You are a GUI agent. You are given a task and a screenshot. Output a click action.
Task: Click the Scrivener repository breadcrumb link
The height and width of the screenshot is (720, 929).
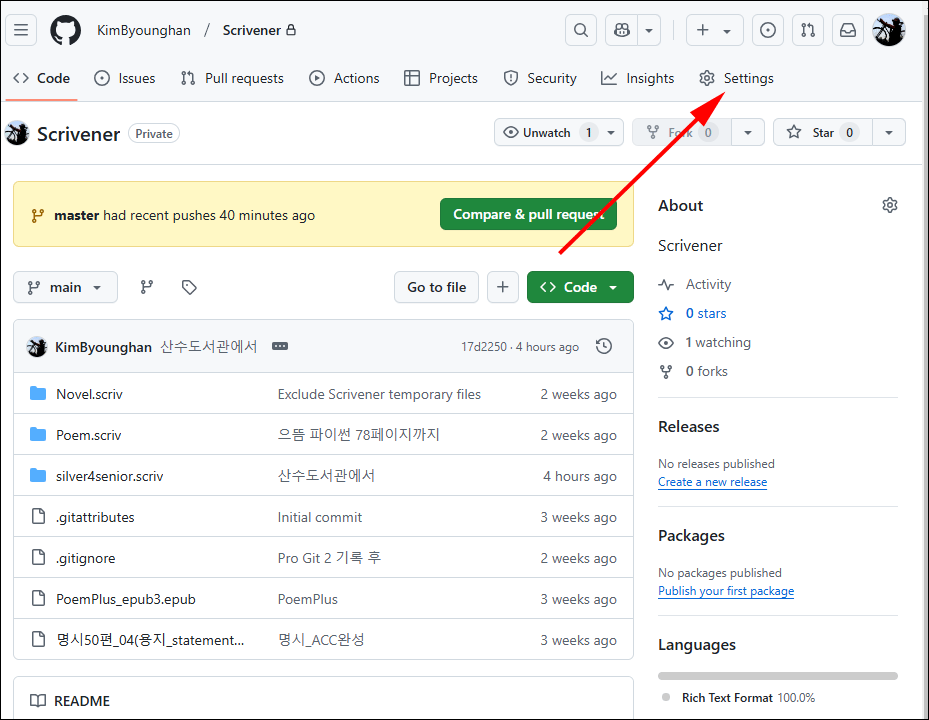pyautogui.click(x=252, y=30)
